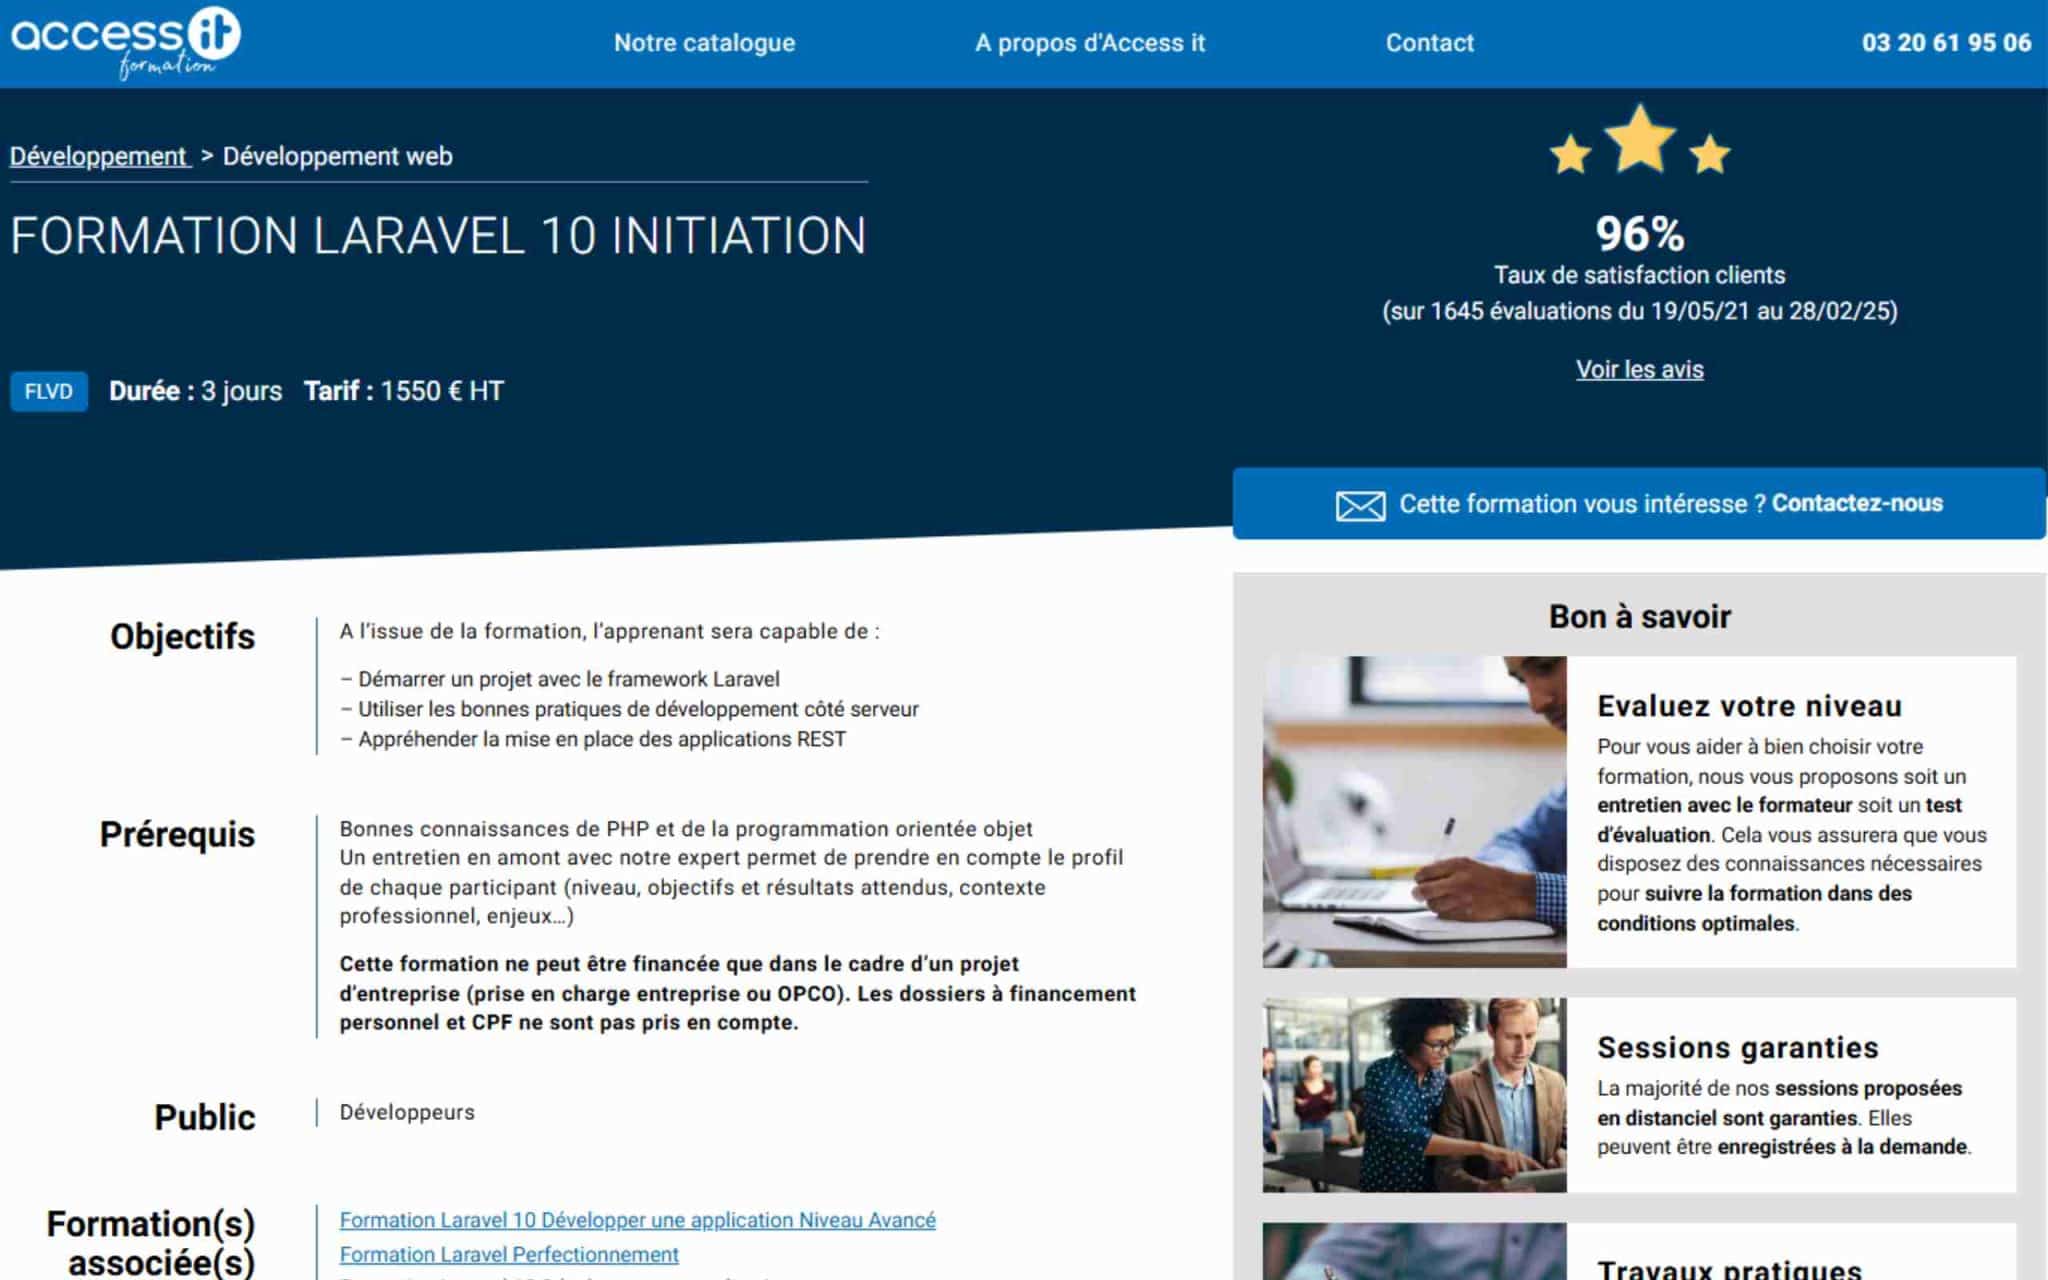
Task: Open the A propos d'Access it menu
Action: [1090, 43]
